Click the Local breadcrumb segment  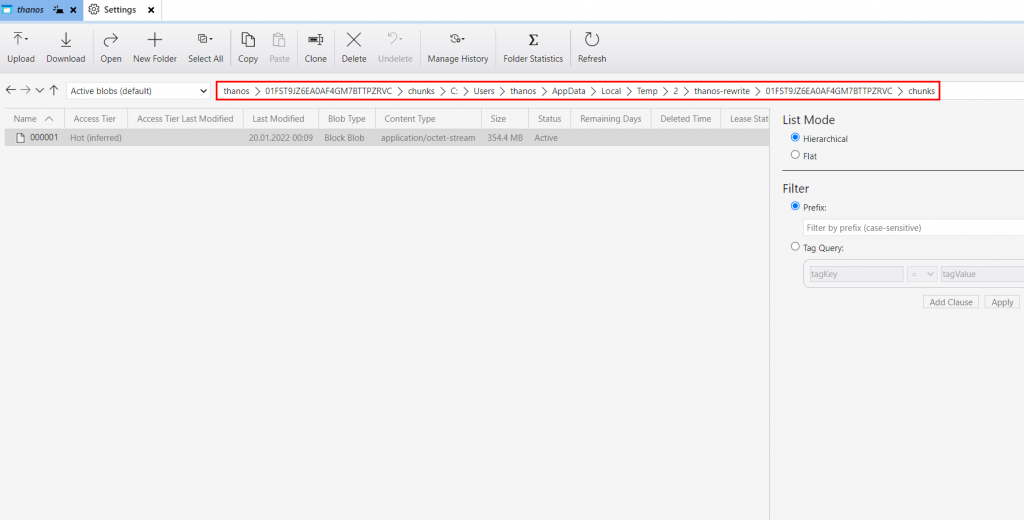[611, 91]
